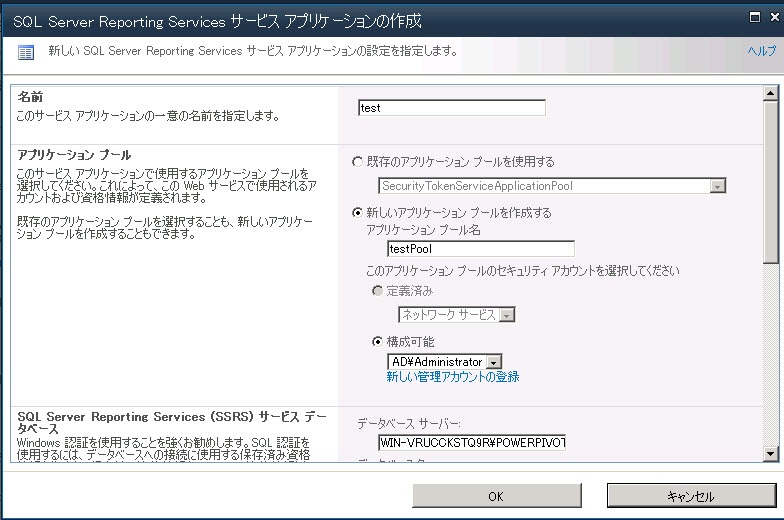Click the service application list icon
Viewport: 784px width, 520px height.
pos(26,52)
